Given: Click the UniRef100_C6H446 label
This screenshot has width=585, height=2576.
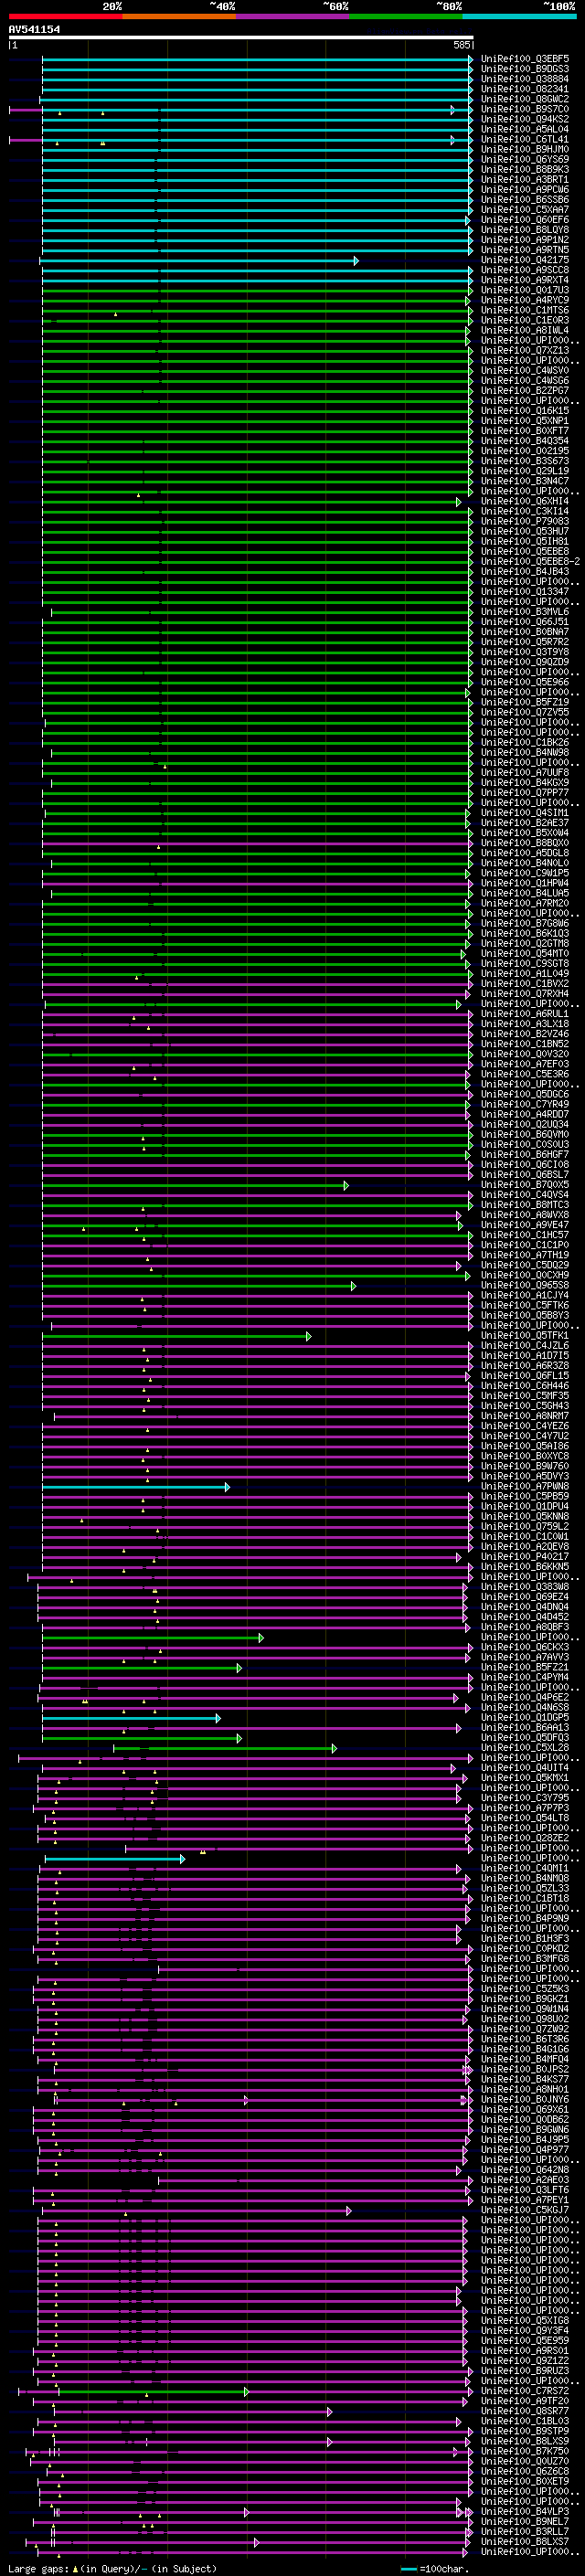Looking at the screenshot, I should click(525, 1386).
